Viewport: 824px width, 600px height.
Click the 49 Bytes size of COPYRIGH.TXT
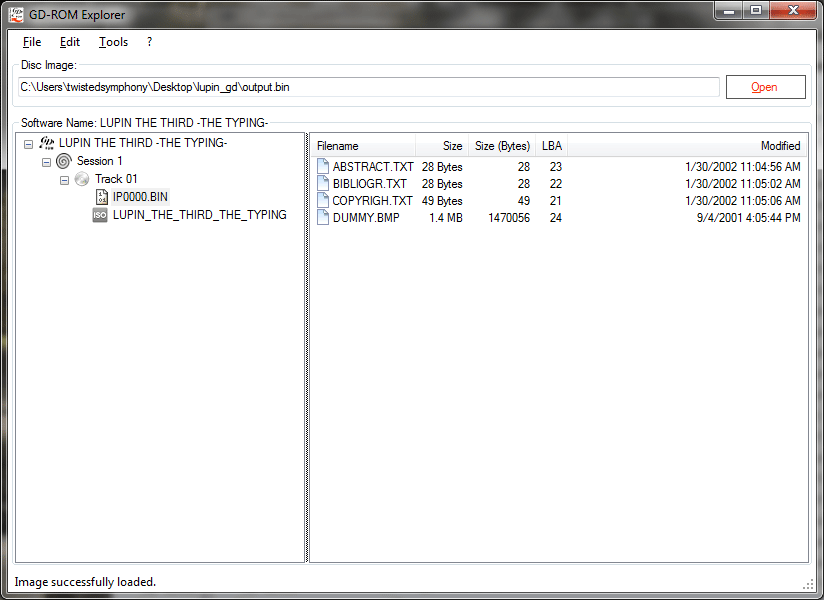[442, 201]
